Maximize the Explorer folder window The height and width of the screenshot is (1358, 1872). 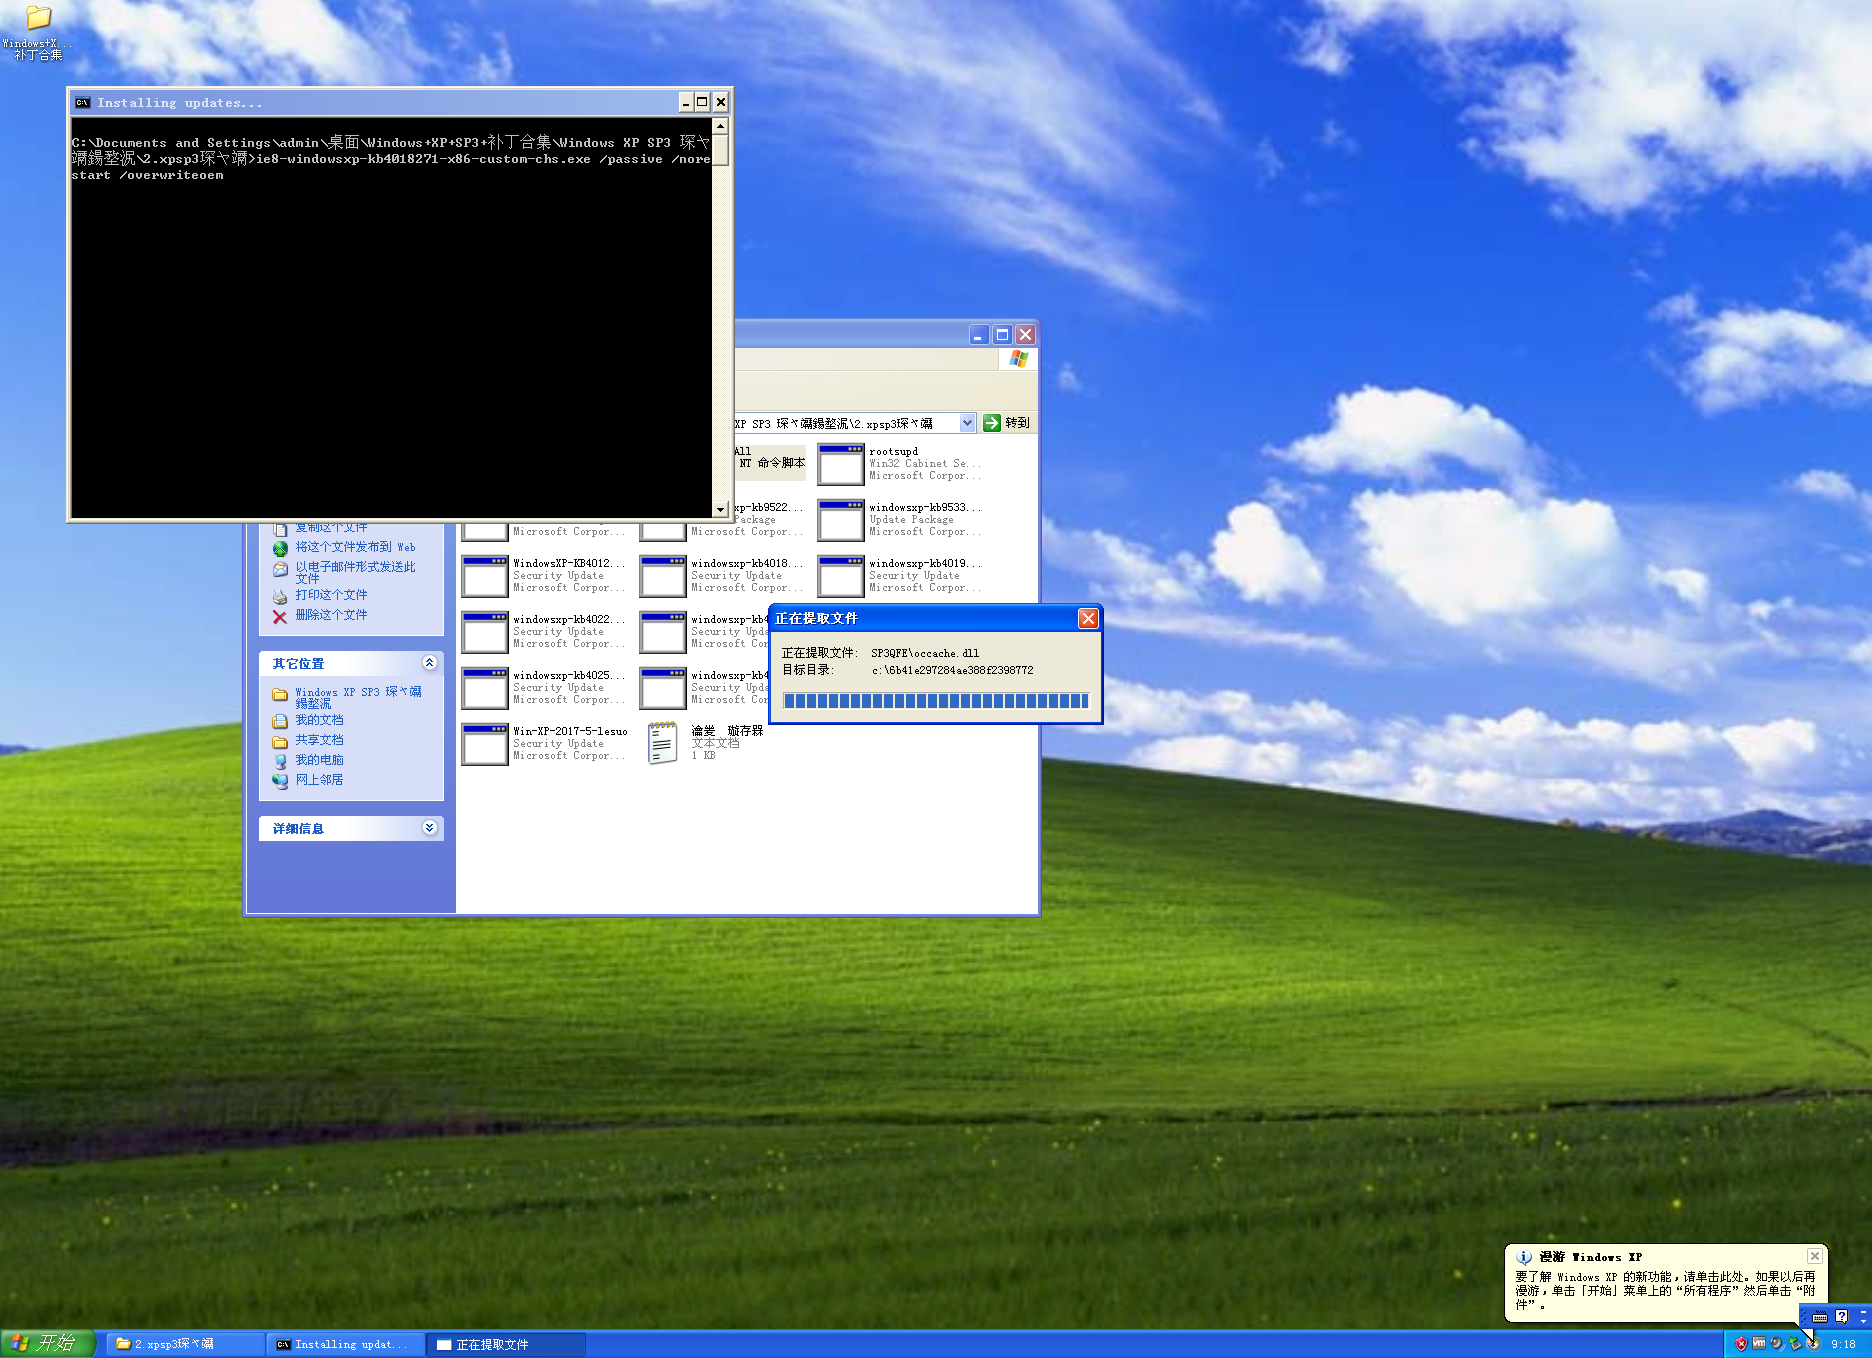(1002, 334)
